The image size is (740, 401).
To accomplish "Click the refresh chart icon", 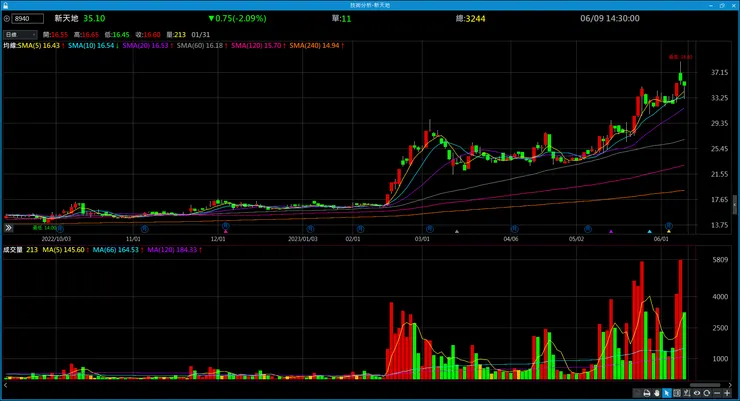I will pyautogui.click(x=706, y=393).
